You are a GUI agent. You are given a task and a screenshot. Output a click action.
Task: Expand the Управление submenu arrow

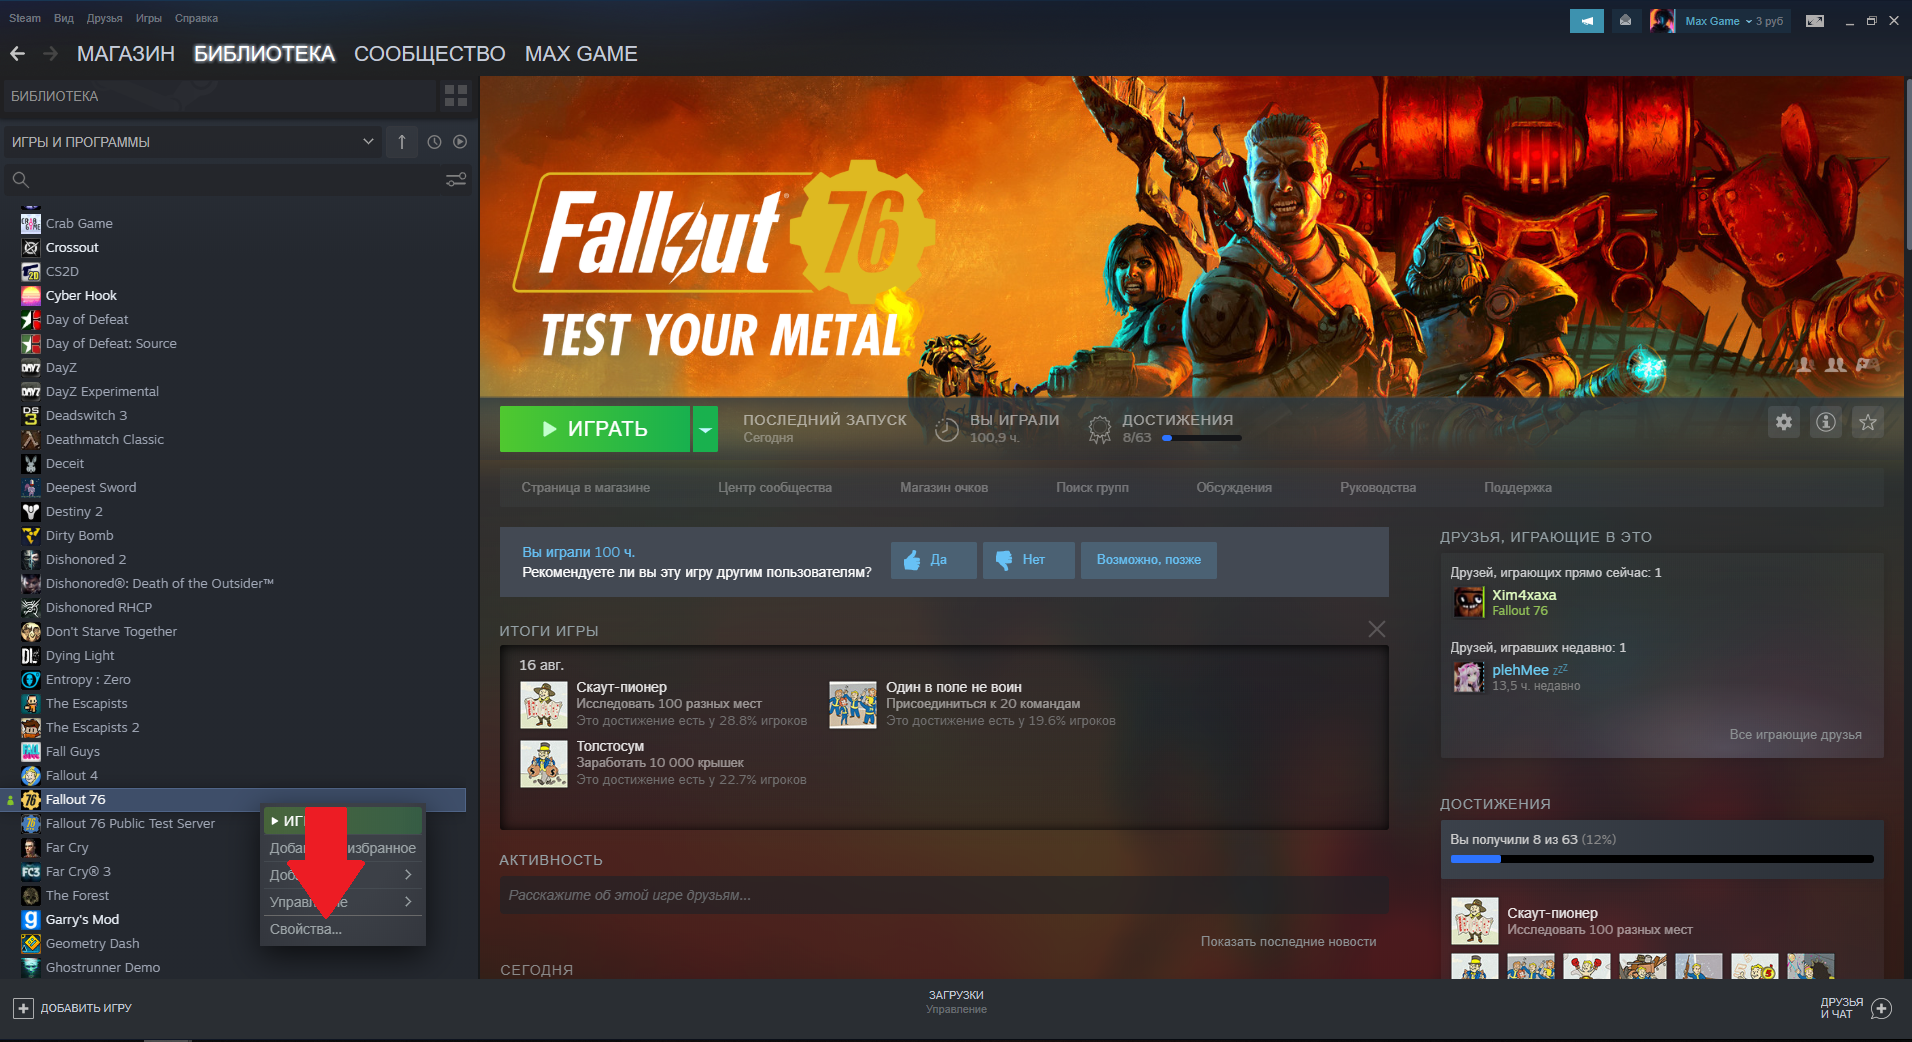click(408, 902)
